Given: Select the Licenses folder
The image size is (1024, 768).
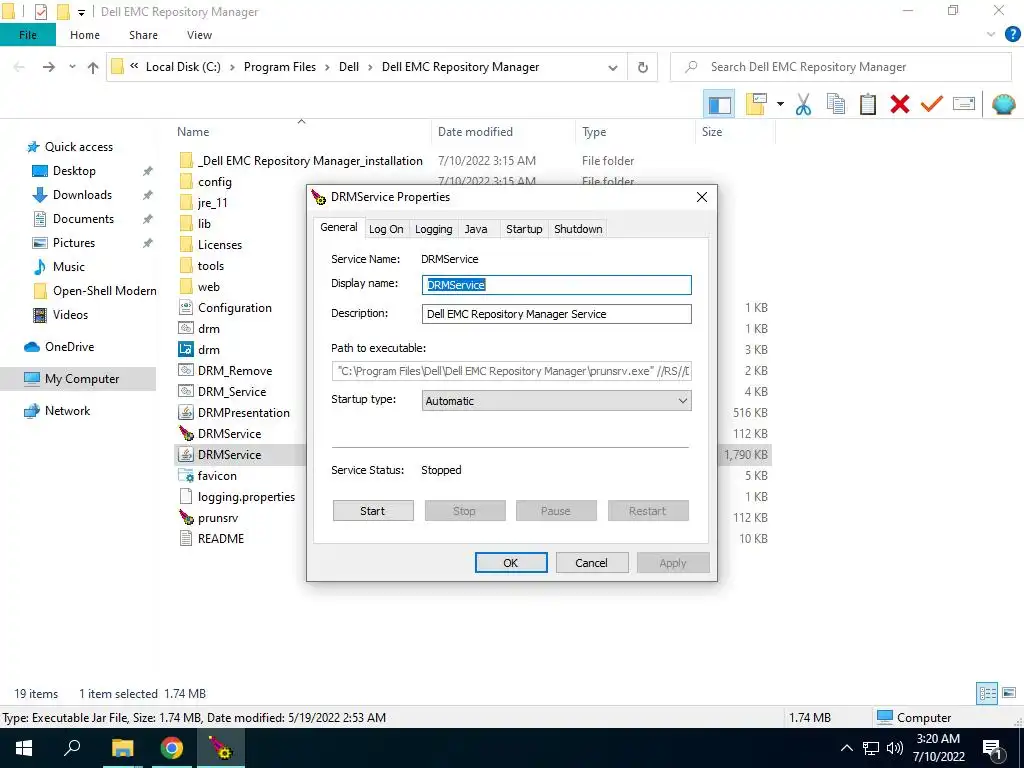Looking at the screenshot, I should [x=219, y=245].
